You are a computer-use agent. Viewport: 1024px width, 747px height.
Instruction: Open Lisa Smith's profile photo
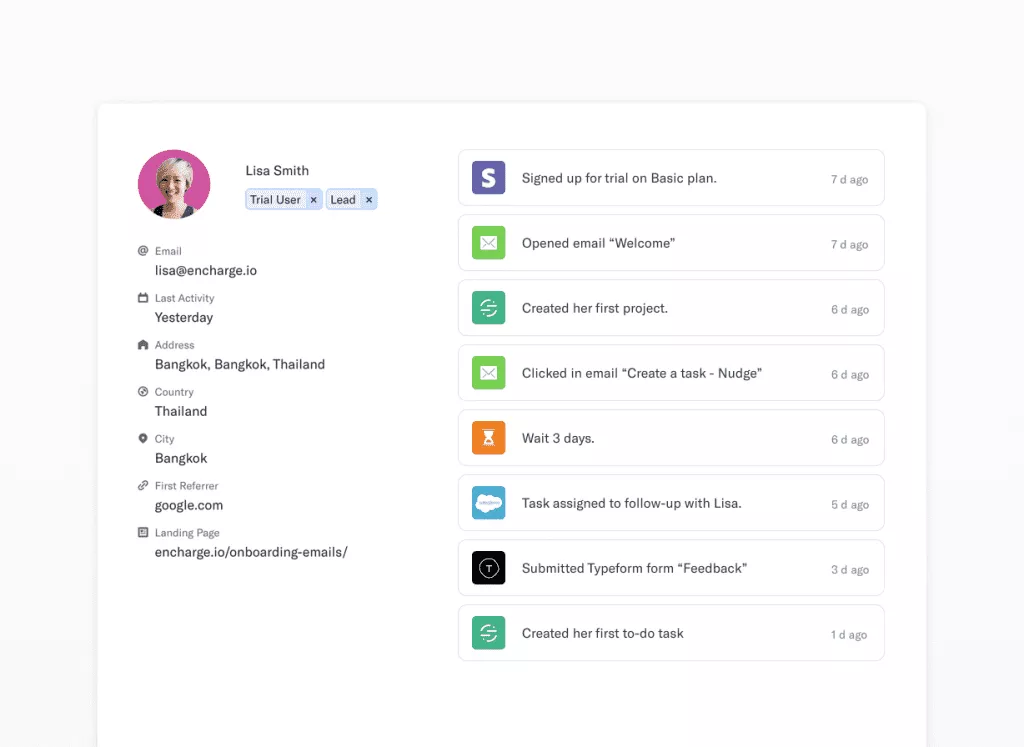pos(174,185)
